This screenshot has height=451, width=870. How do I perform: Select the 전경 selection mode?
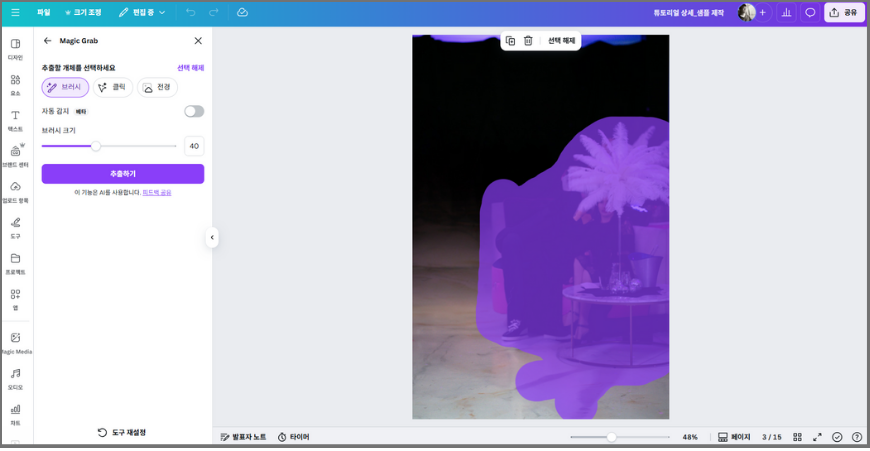(x=157, y=87)
